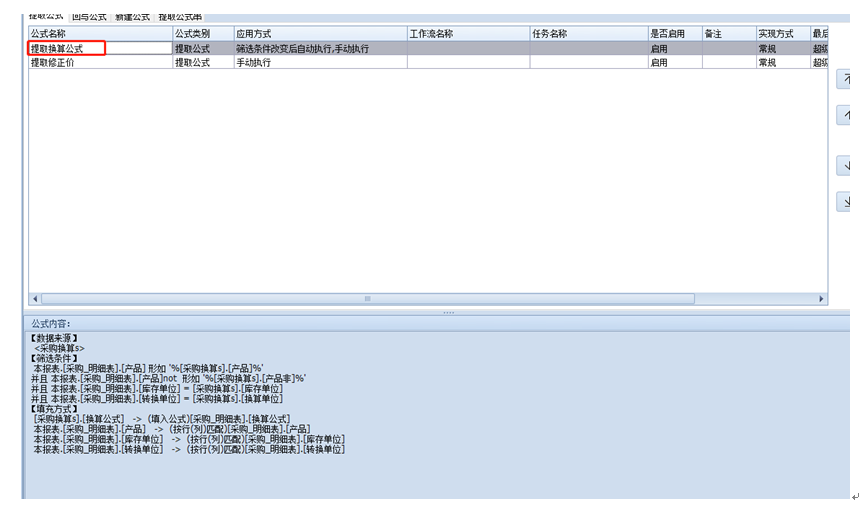Click the move-to-bottom arrow button
Screen dimensions: 860x507
click(x=846, y=202)
